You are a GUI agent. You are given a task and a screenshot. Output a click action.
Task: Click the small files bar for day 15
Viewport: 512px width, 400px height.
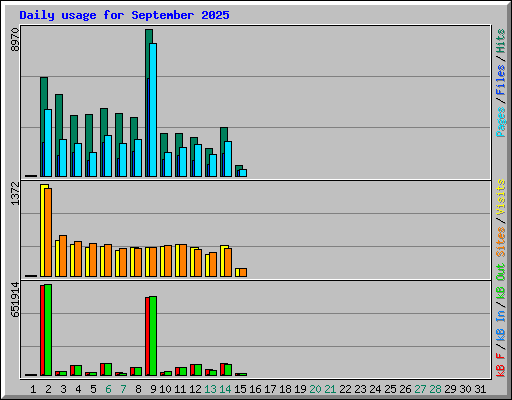point(243,173)
